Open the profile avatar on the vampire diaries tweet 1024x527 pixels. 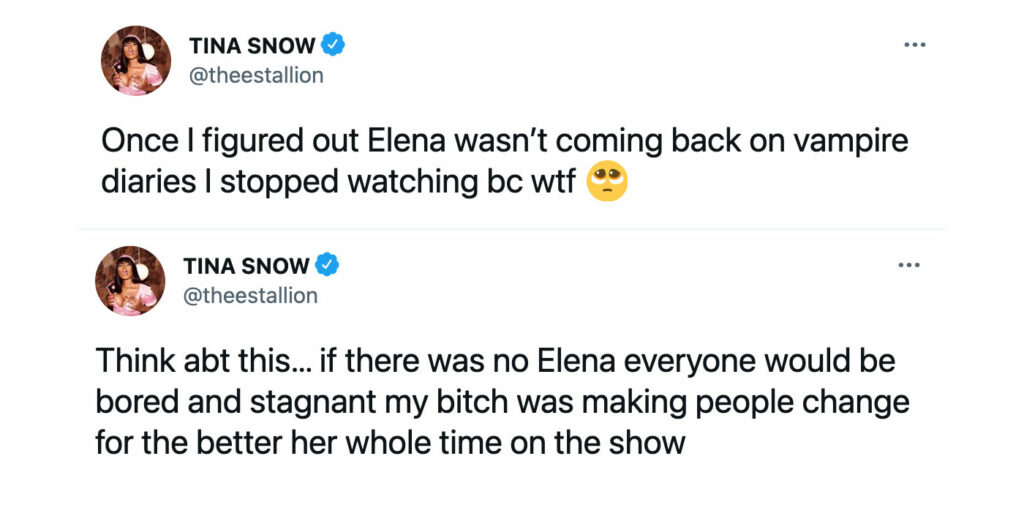coord(136,61)
